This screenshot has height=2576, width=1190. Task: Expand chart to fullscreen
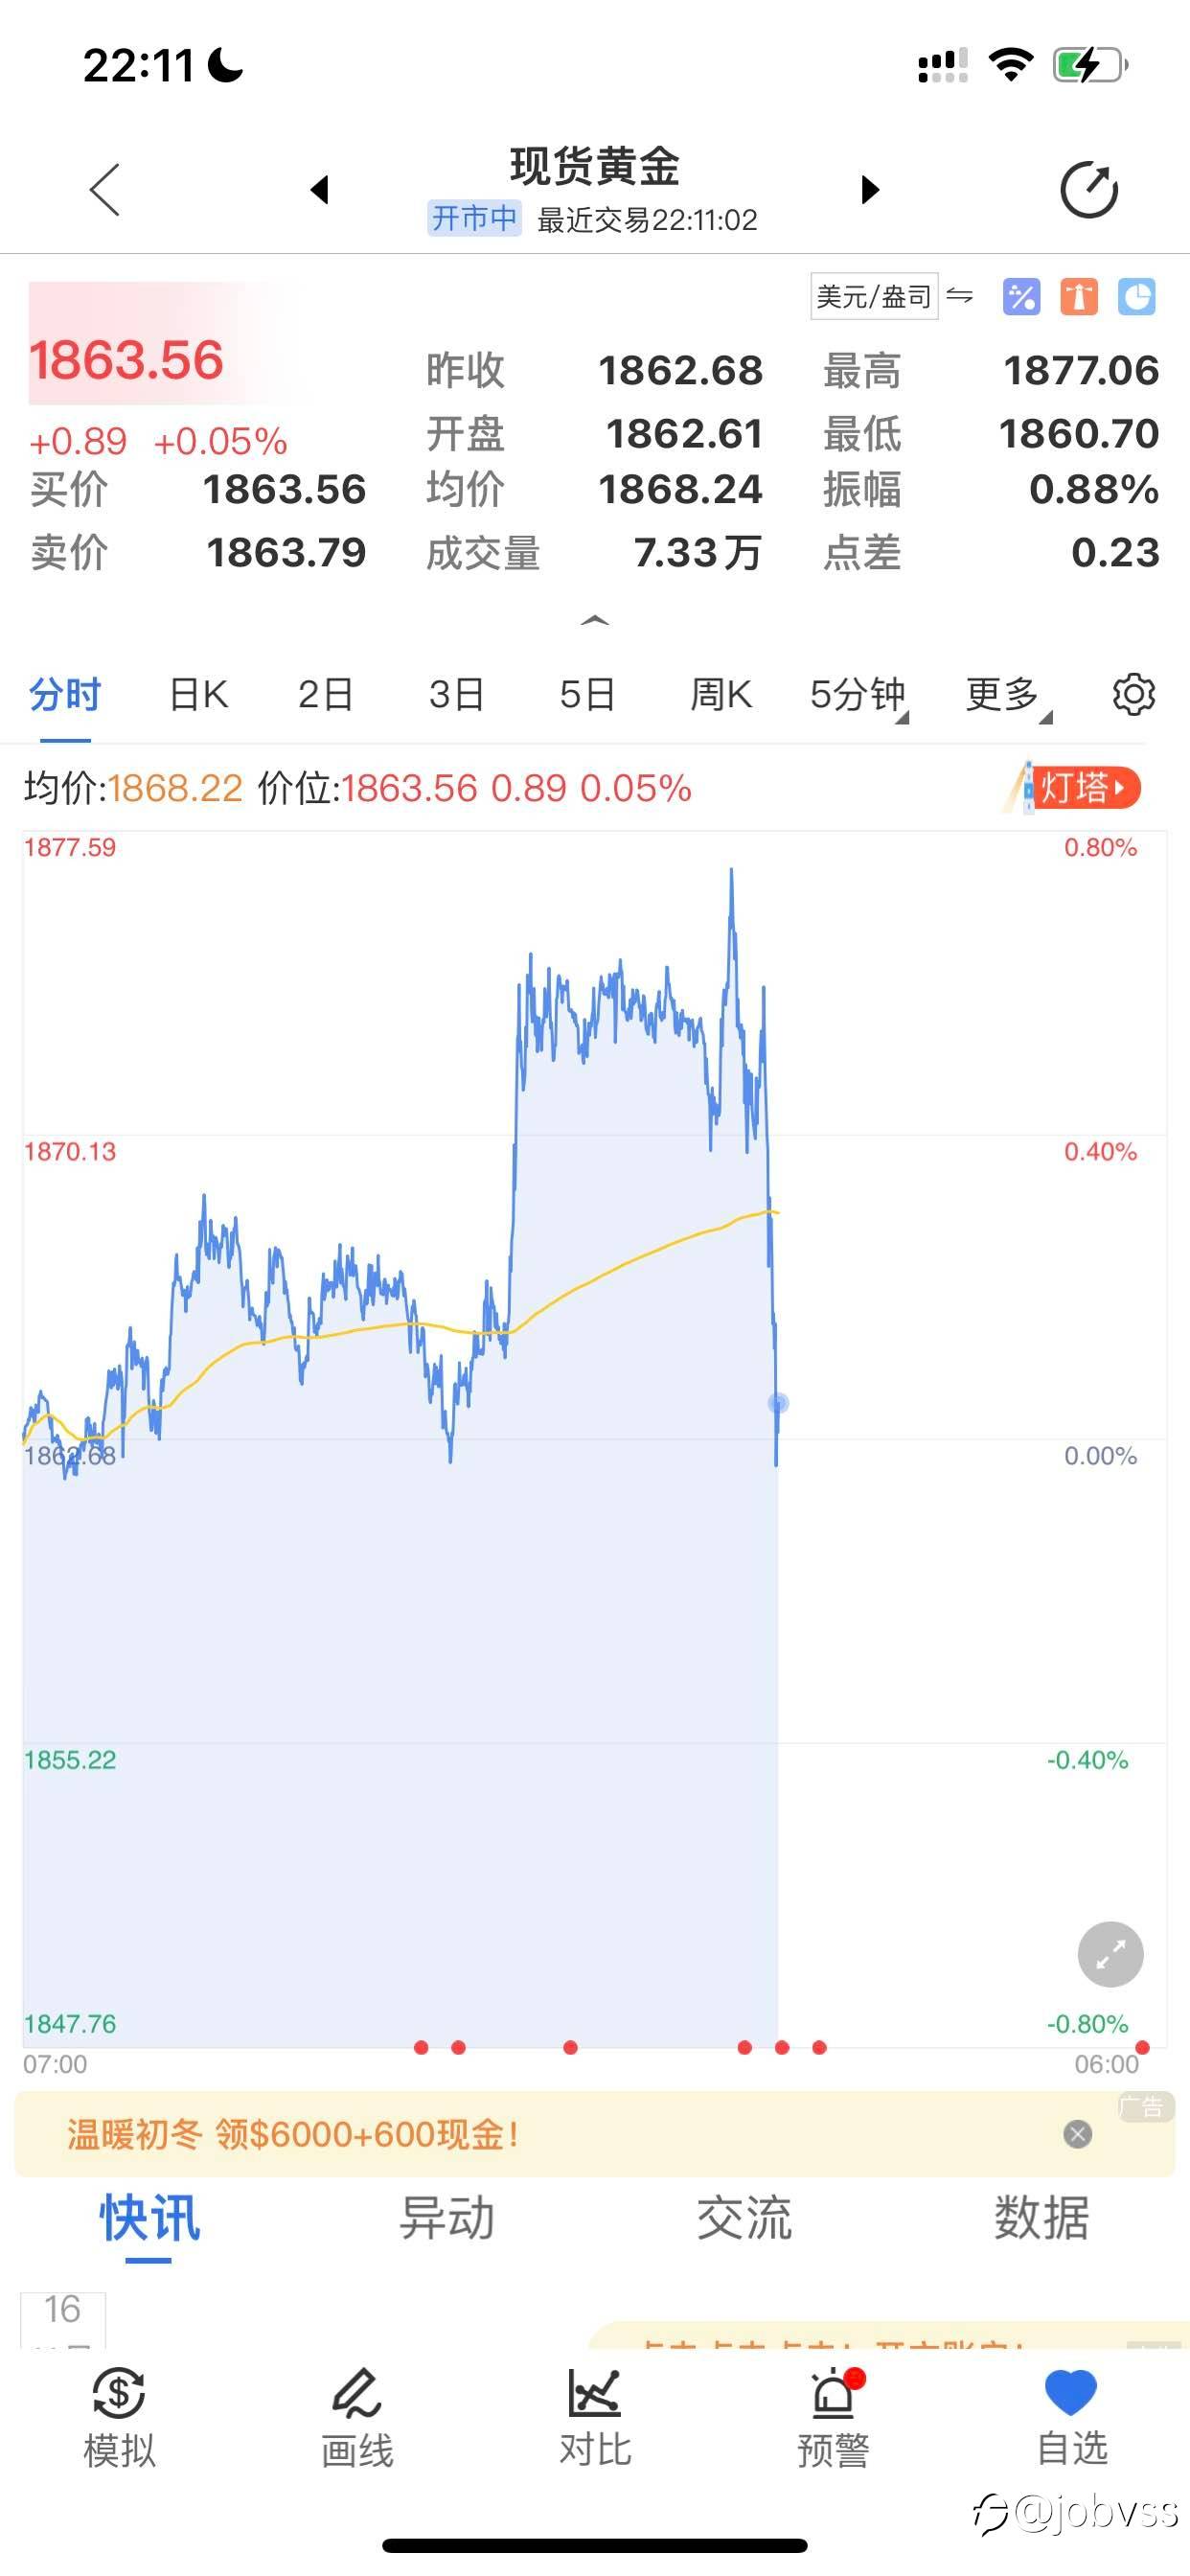tap(1110, 1954)
